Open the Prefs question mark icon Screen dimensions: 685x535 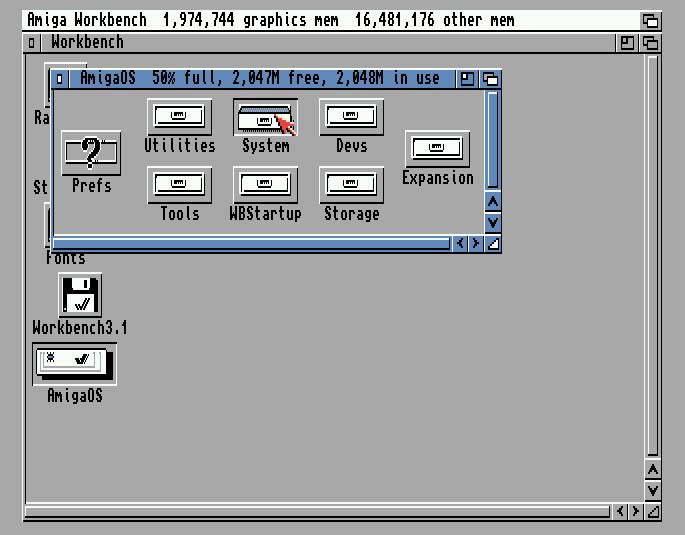point(91,154)
